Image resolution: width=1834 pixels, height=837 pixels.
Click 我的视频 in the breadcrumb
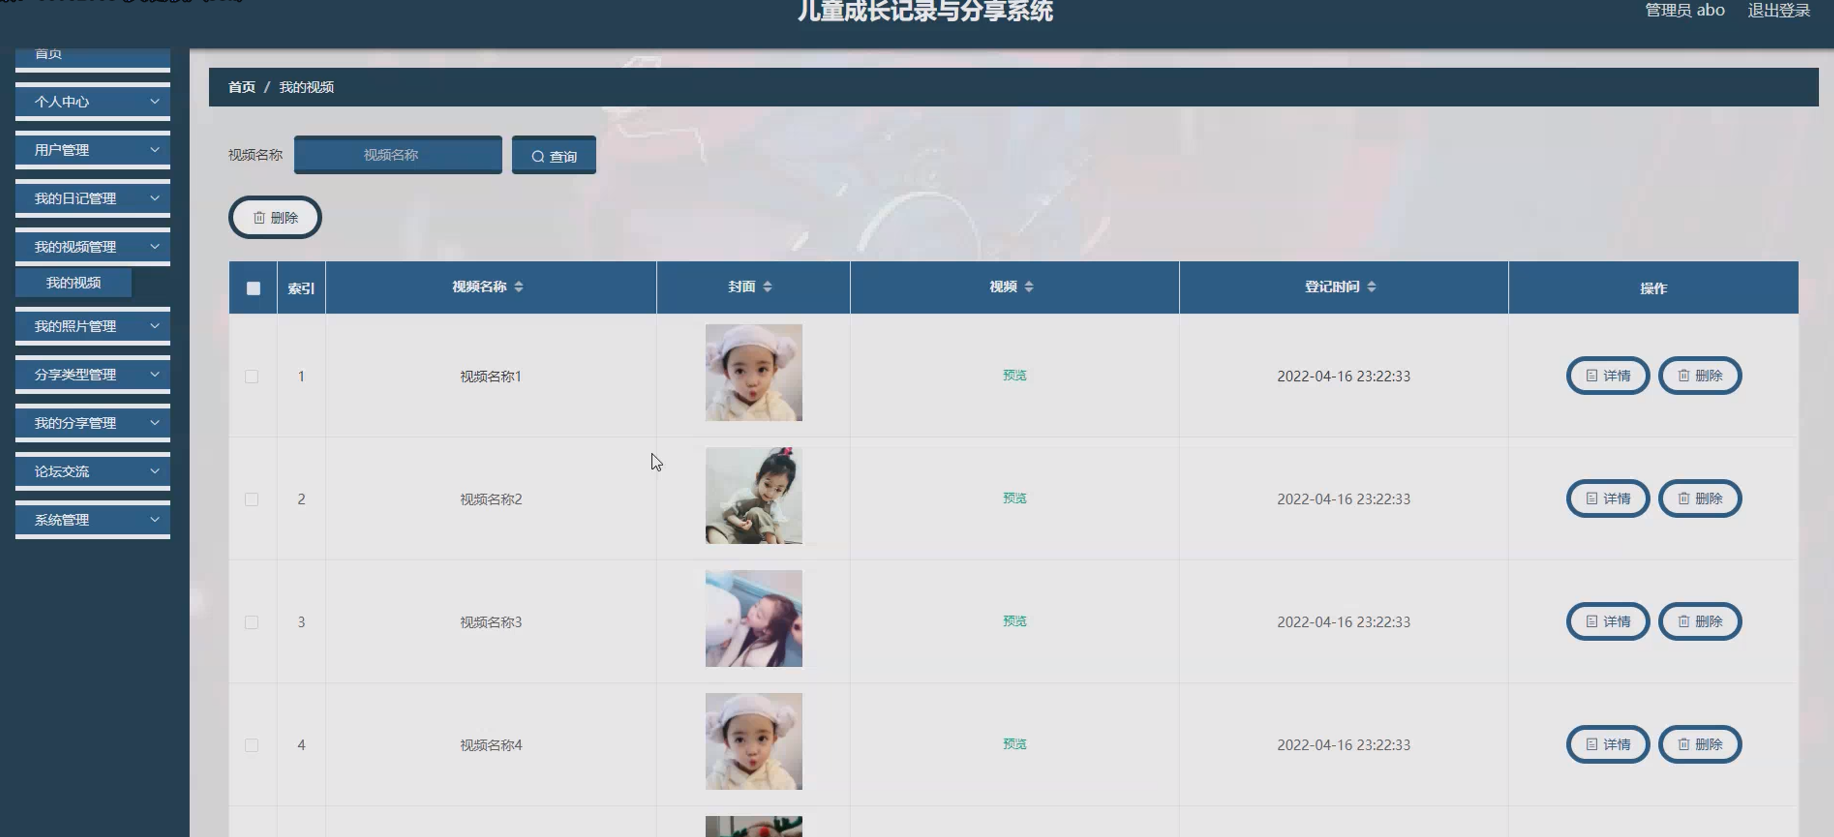(306, 88)
